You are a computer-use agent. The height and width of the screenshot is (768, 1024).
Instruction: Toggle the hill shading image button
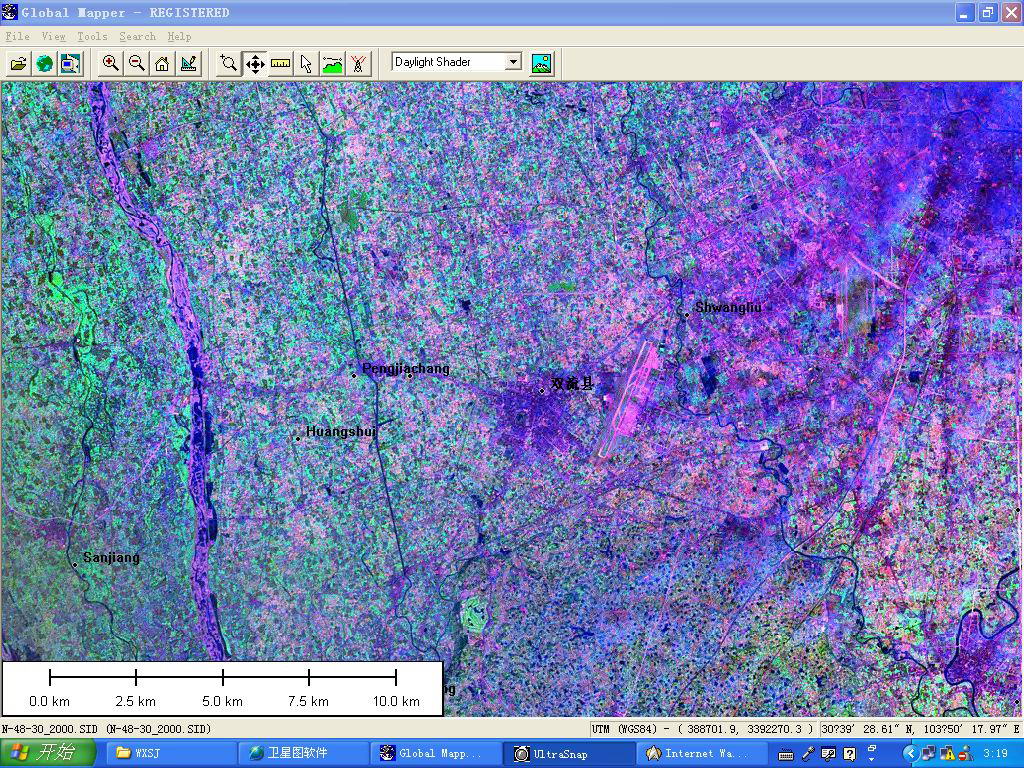tap(541, 63)
